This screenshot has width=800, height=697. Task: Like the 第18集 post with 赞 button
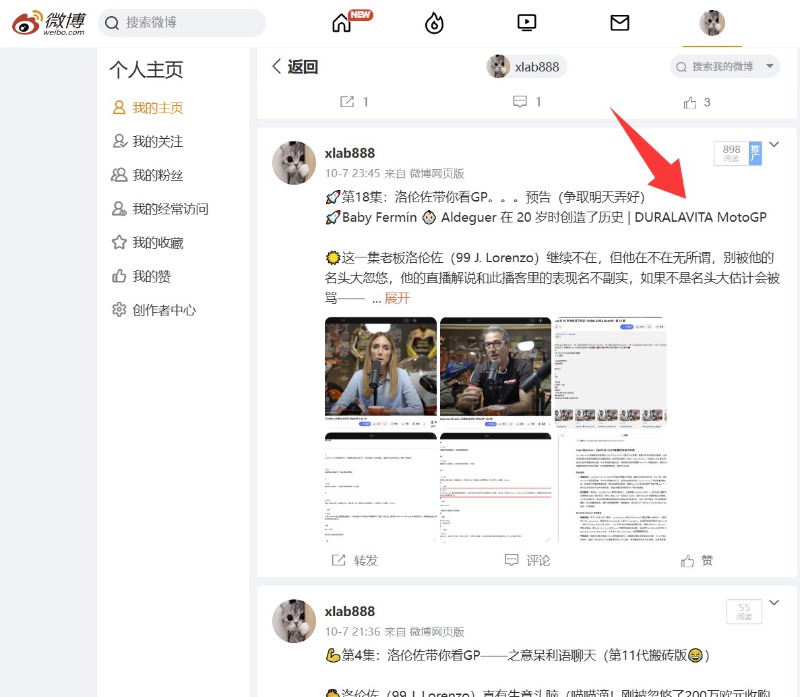(697, 560)
